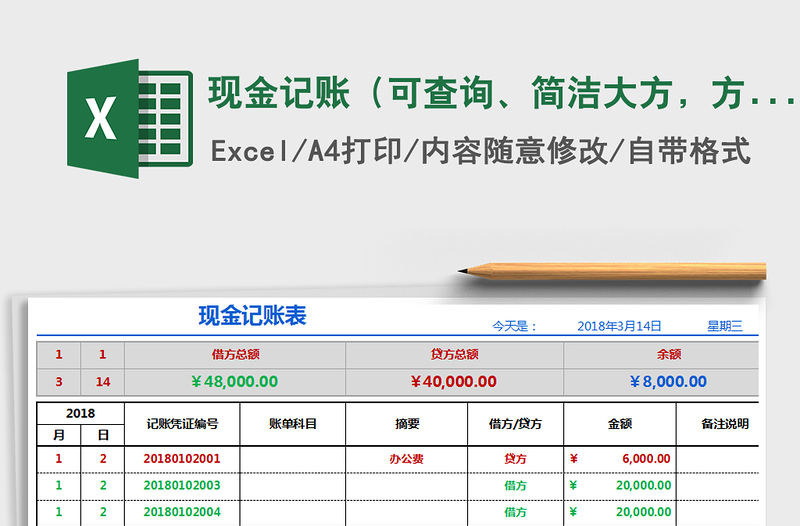Select voucher number 20180102004
Image resolution: width=800 pixels, height=526 pixels.
182,512
